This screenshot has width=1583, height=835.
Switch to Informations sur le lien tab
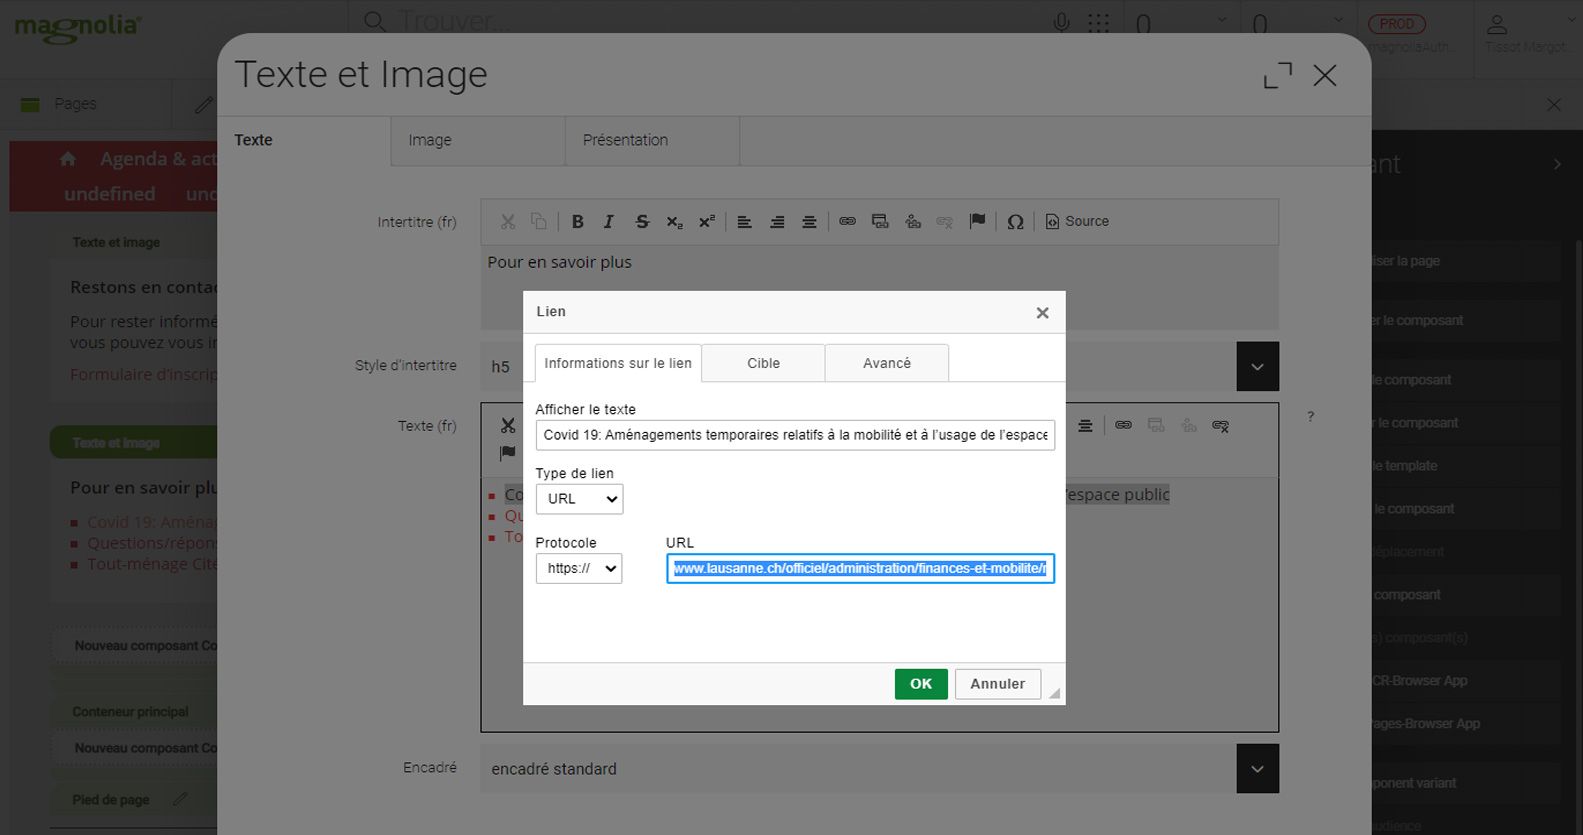click(x=618, y=363)
